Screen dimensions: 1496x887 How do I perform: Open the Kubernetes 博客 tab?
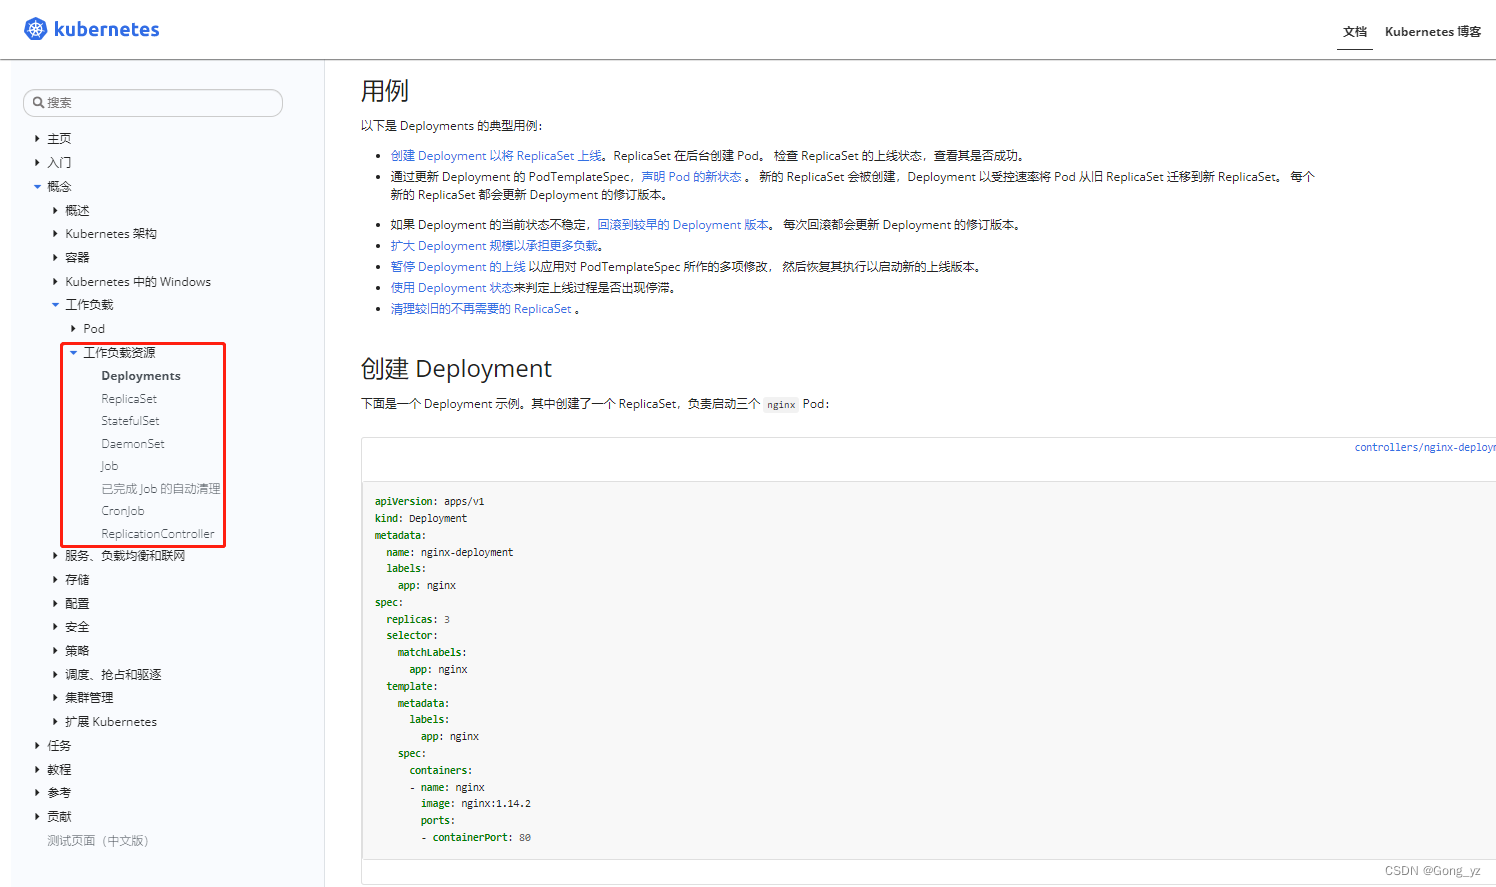(1433, 32)
